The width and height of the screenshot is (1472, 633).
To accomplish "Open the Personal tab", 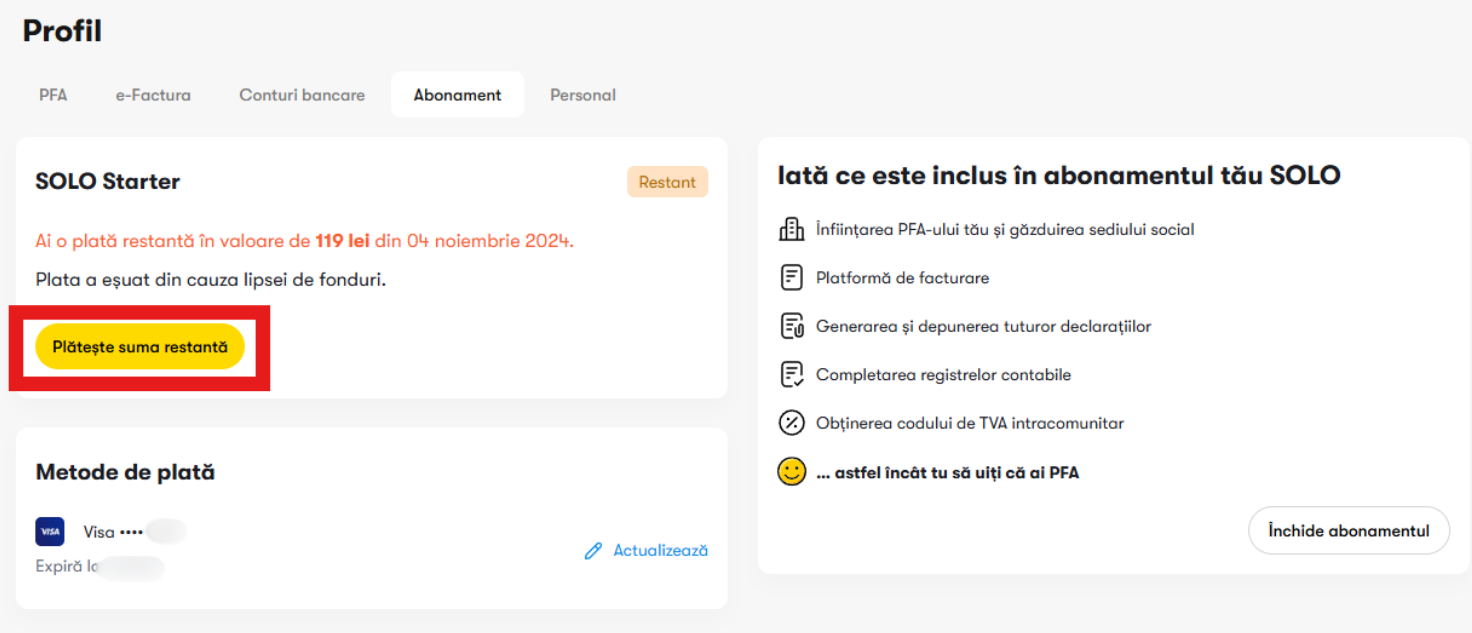I will tap(583, 95).
